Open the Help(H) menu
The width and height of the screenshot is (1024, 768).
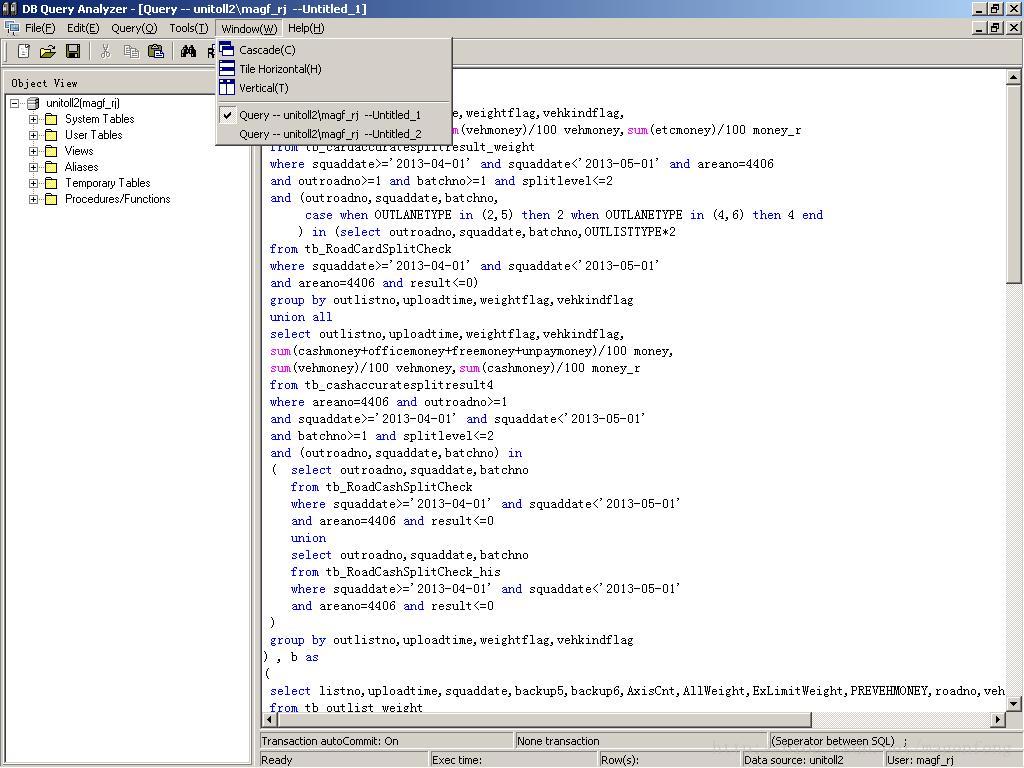point(306,28)
